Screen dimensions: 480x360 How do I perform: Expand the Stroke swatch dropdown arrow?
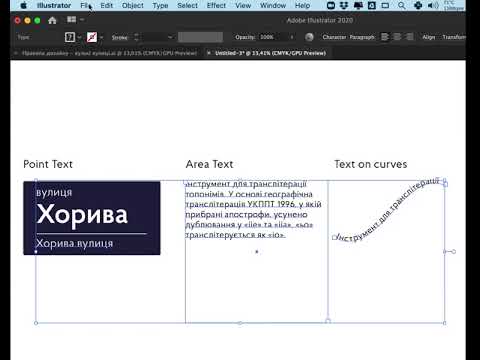point(101,37)
